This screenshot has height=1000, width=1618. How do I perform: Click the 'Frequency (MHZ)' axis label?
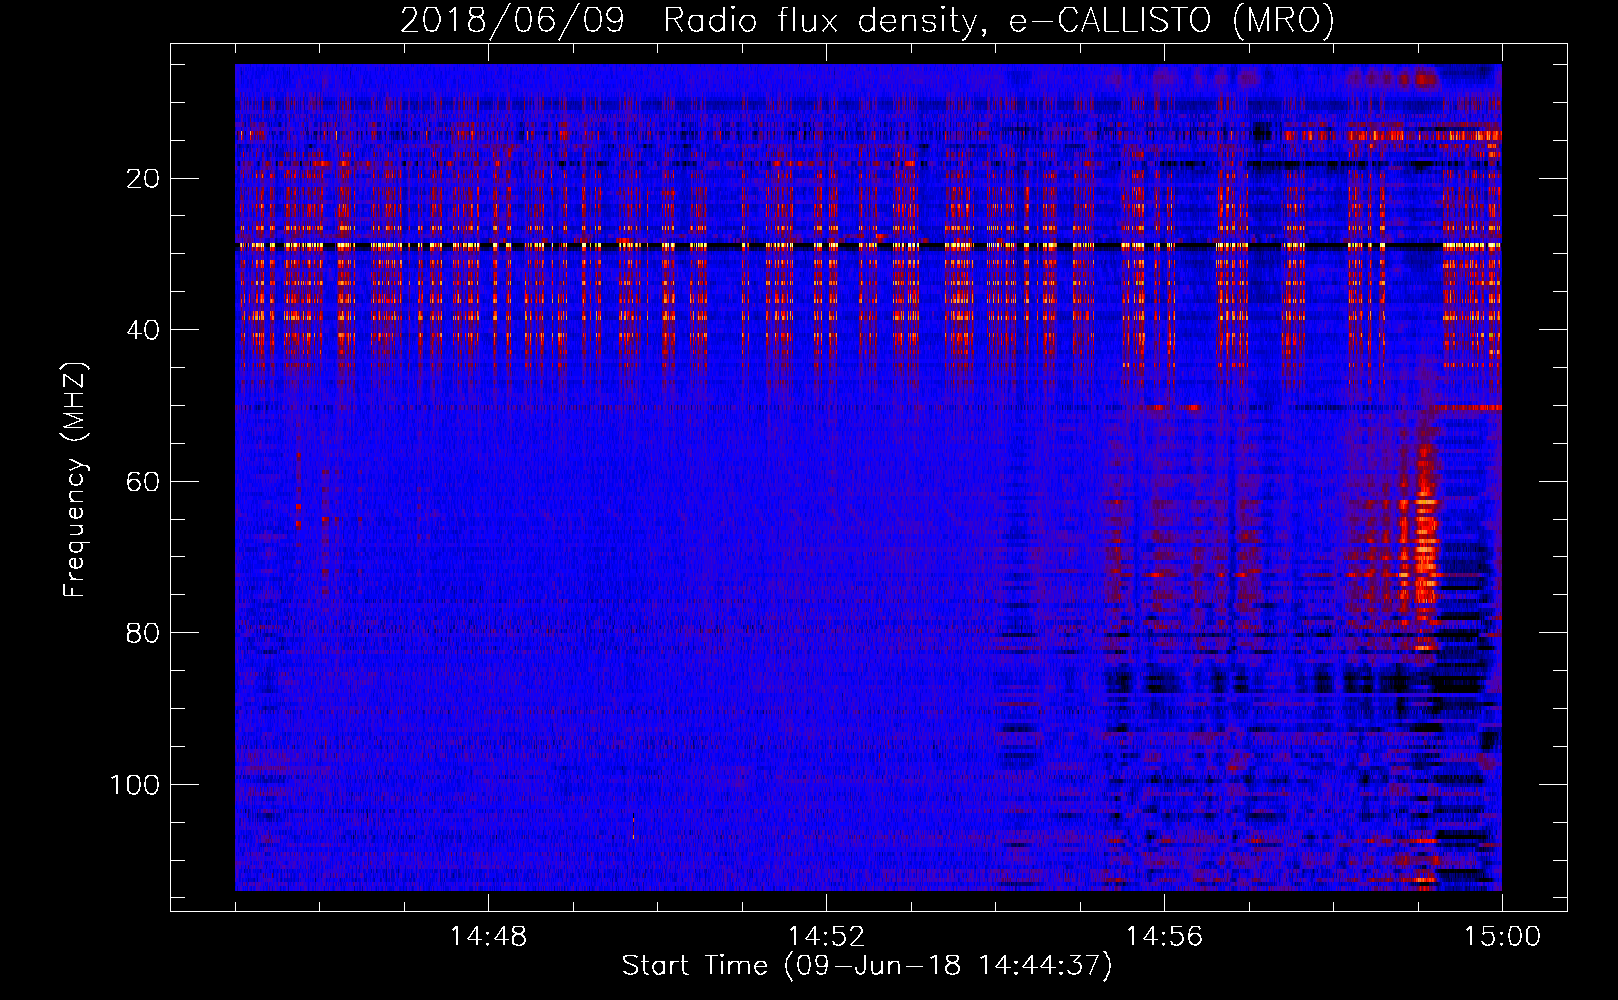(75, 480)
